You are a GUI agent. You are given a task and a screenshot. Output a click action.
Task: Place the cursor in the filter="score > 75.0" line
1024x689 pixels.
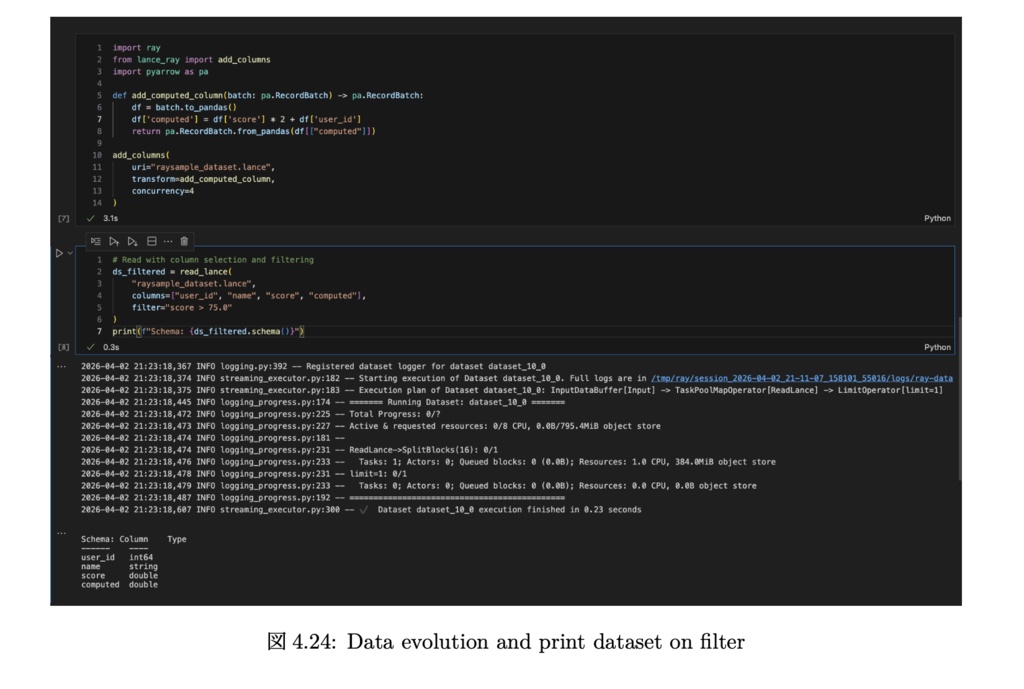(x=180, y=306)
